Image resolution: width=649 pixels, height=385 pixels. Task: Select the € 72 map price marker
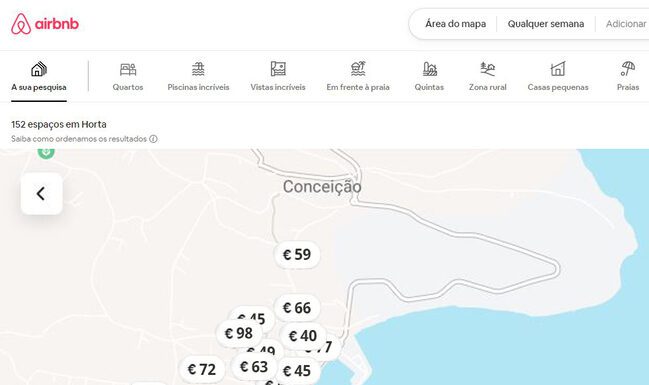[202, 369]
